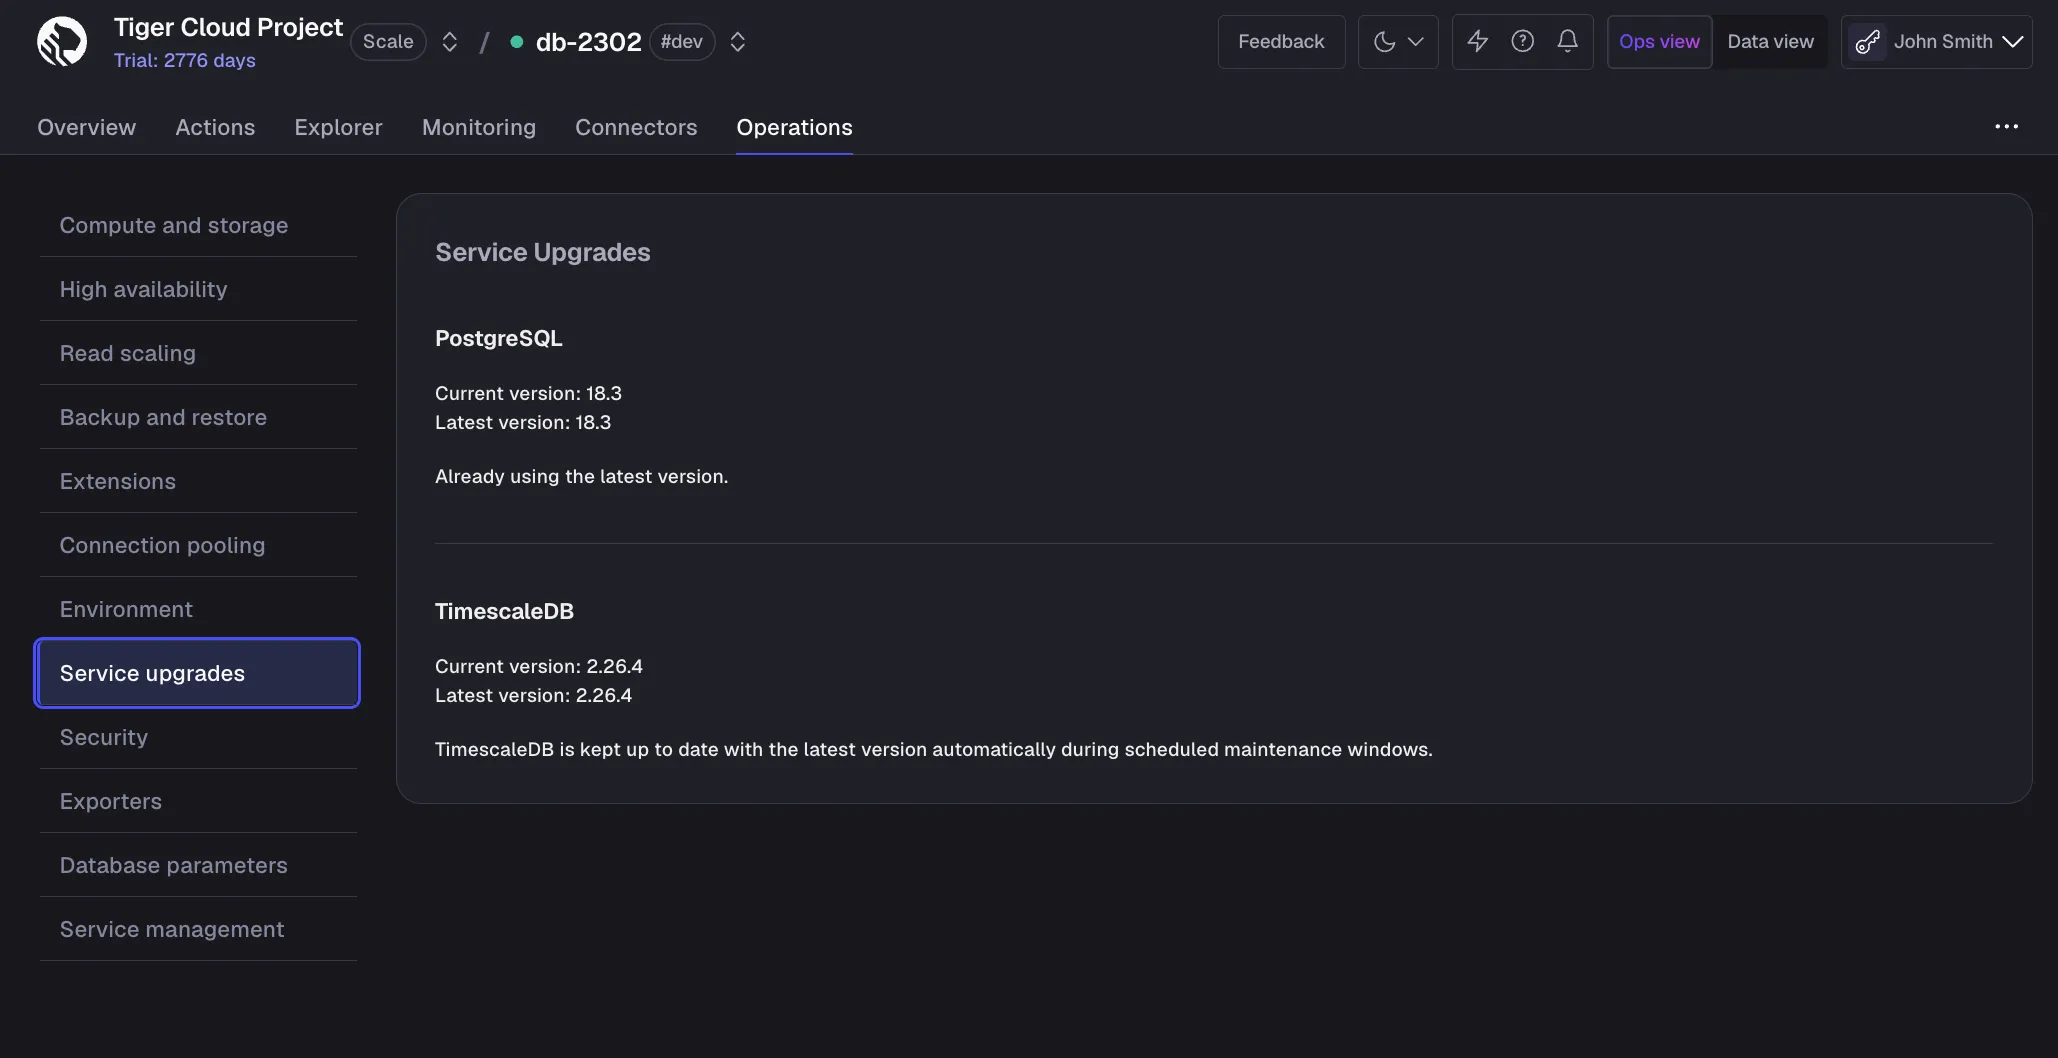2058x1058 pixels.
Task: Click 'Already using the latest version.' text
Action: pyautogui.click(x=582, y=476)
